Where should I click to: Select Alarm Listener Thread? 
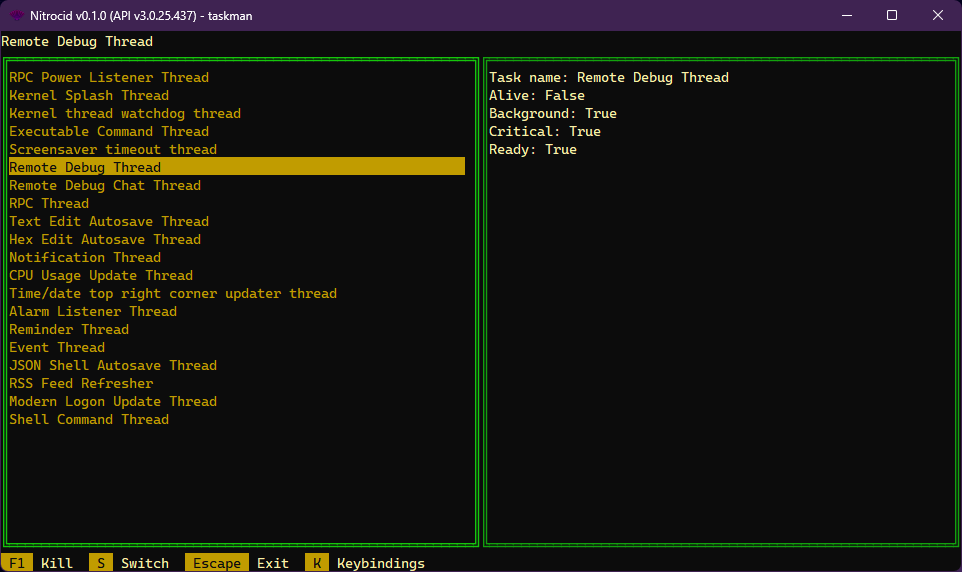[93, 311]
